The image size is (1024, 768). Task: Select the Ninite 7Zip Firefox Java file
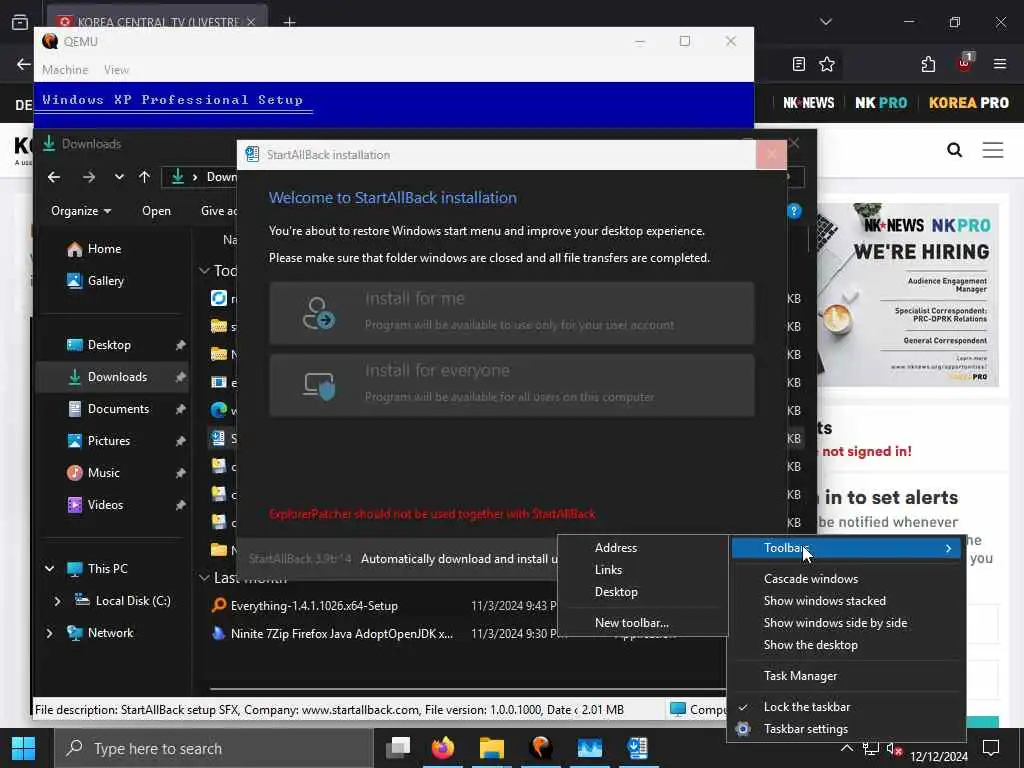point(342,634)
